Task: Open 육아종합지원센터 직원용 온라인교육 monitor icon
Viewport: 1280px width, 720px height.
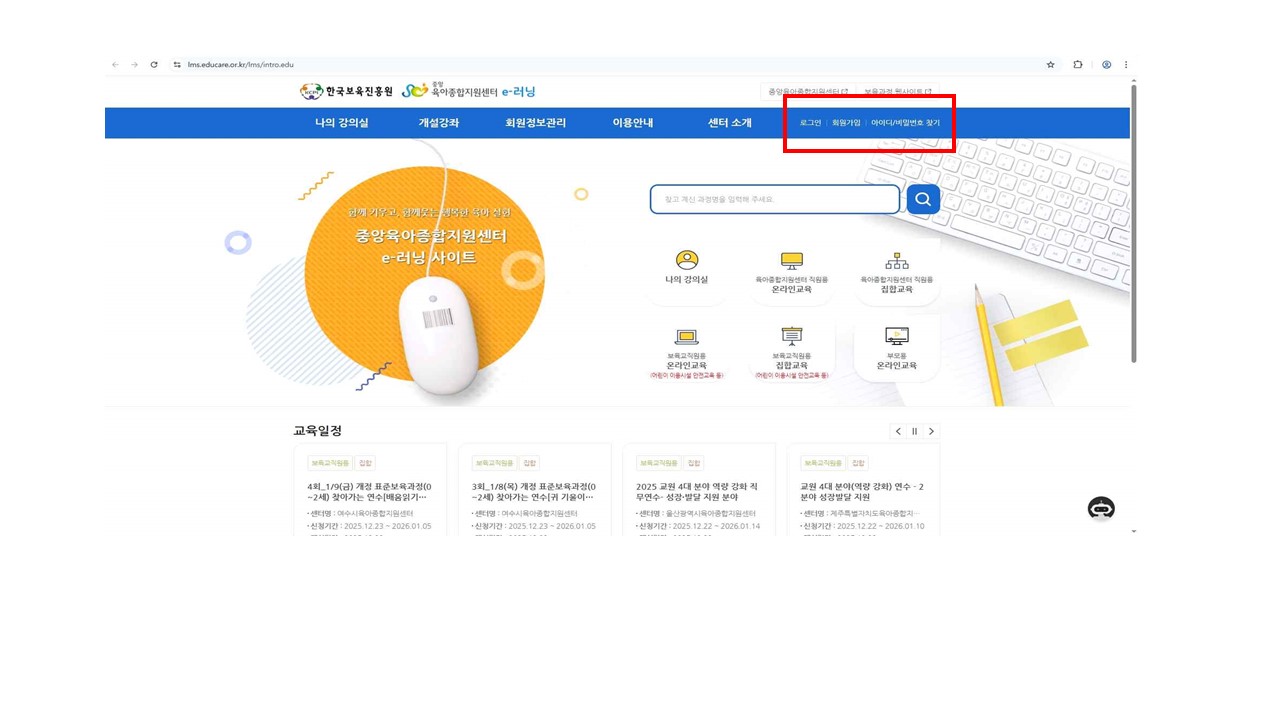Action: pos(791,262)
